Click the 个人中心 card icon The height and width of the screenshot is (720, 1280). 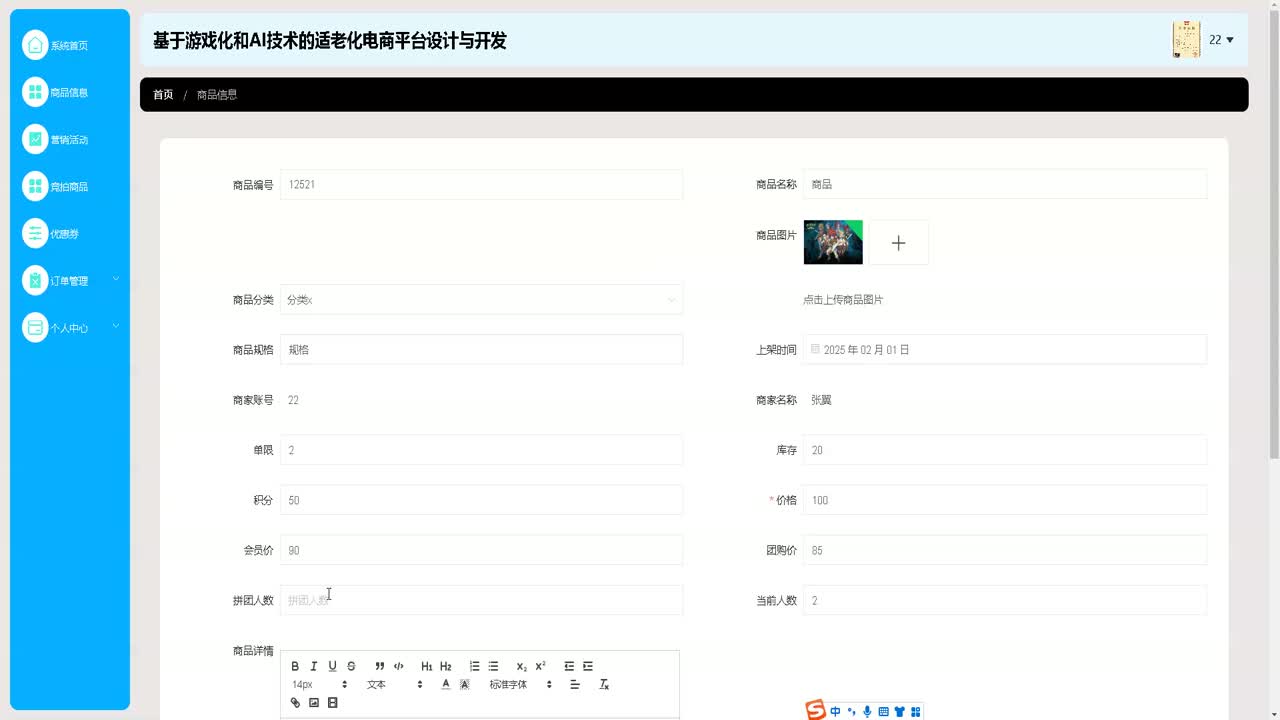(x=35, y=327)
